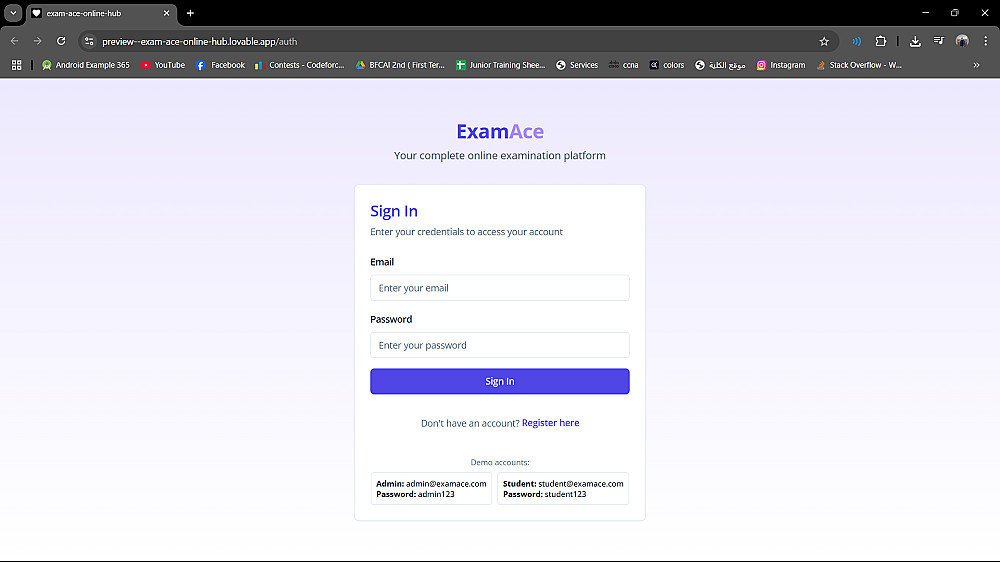
Task: Click the blue sound wave extension icon
Action: pyautogui.click(x=857, y=41)
